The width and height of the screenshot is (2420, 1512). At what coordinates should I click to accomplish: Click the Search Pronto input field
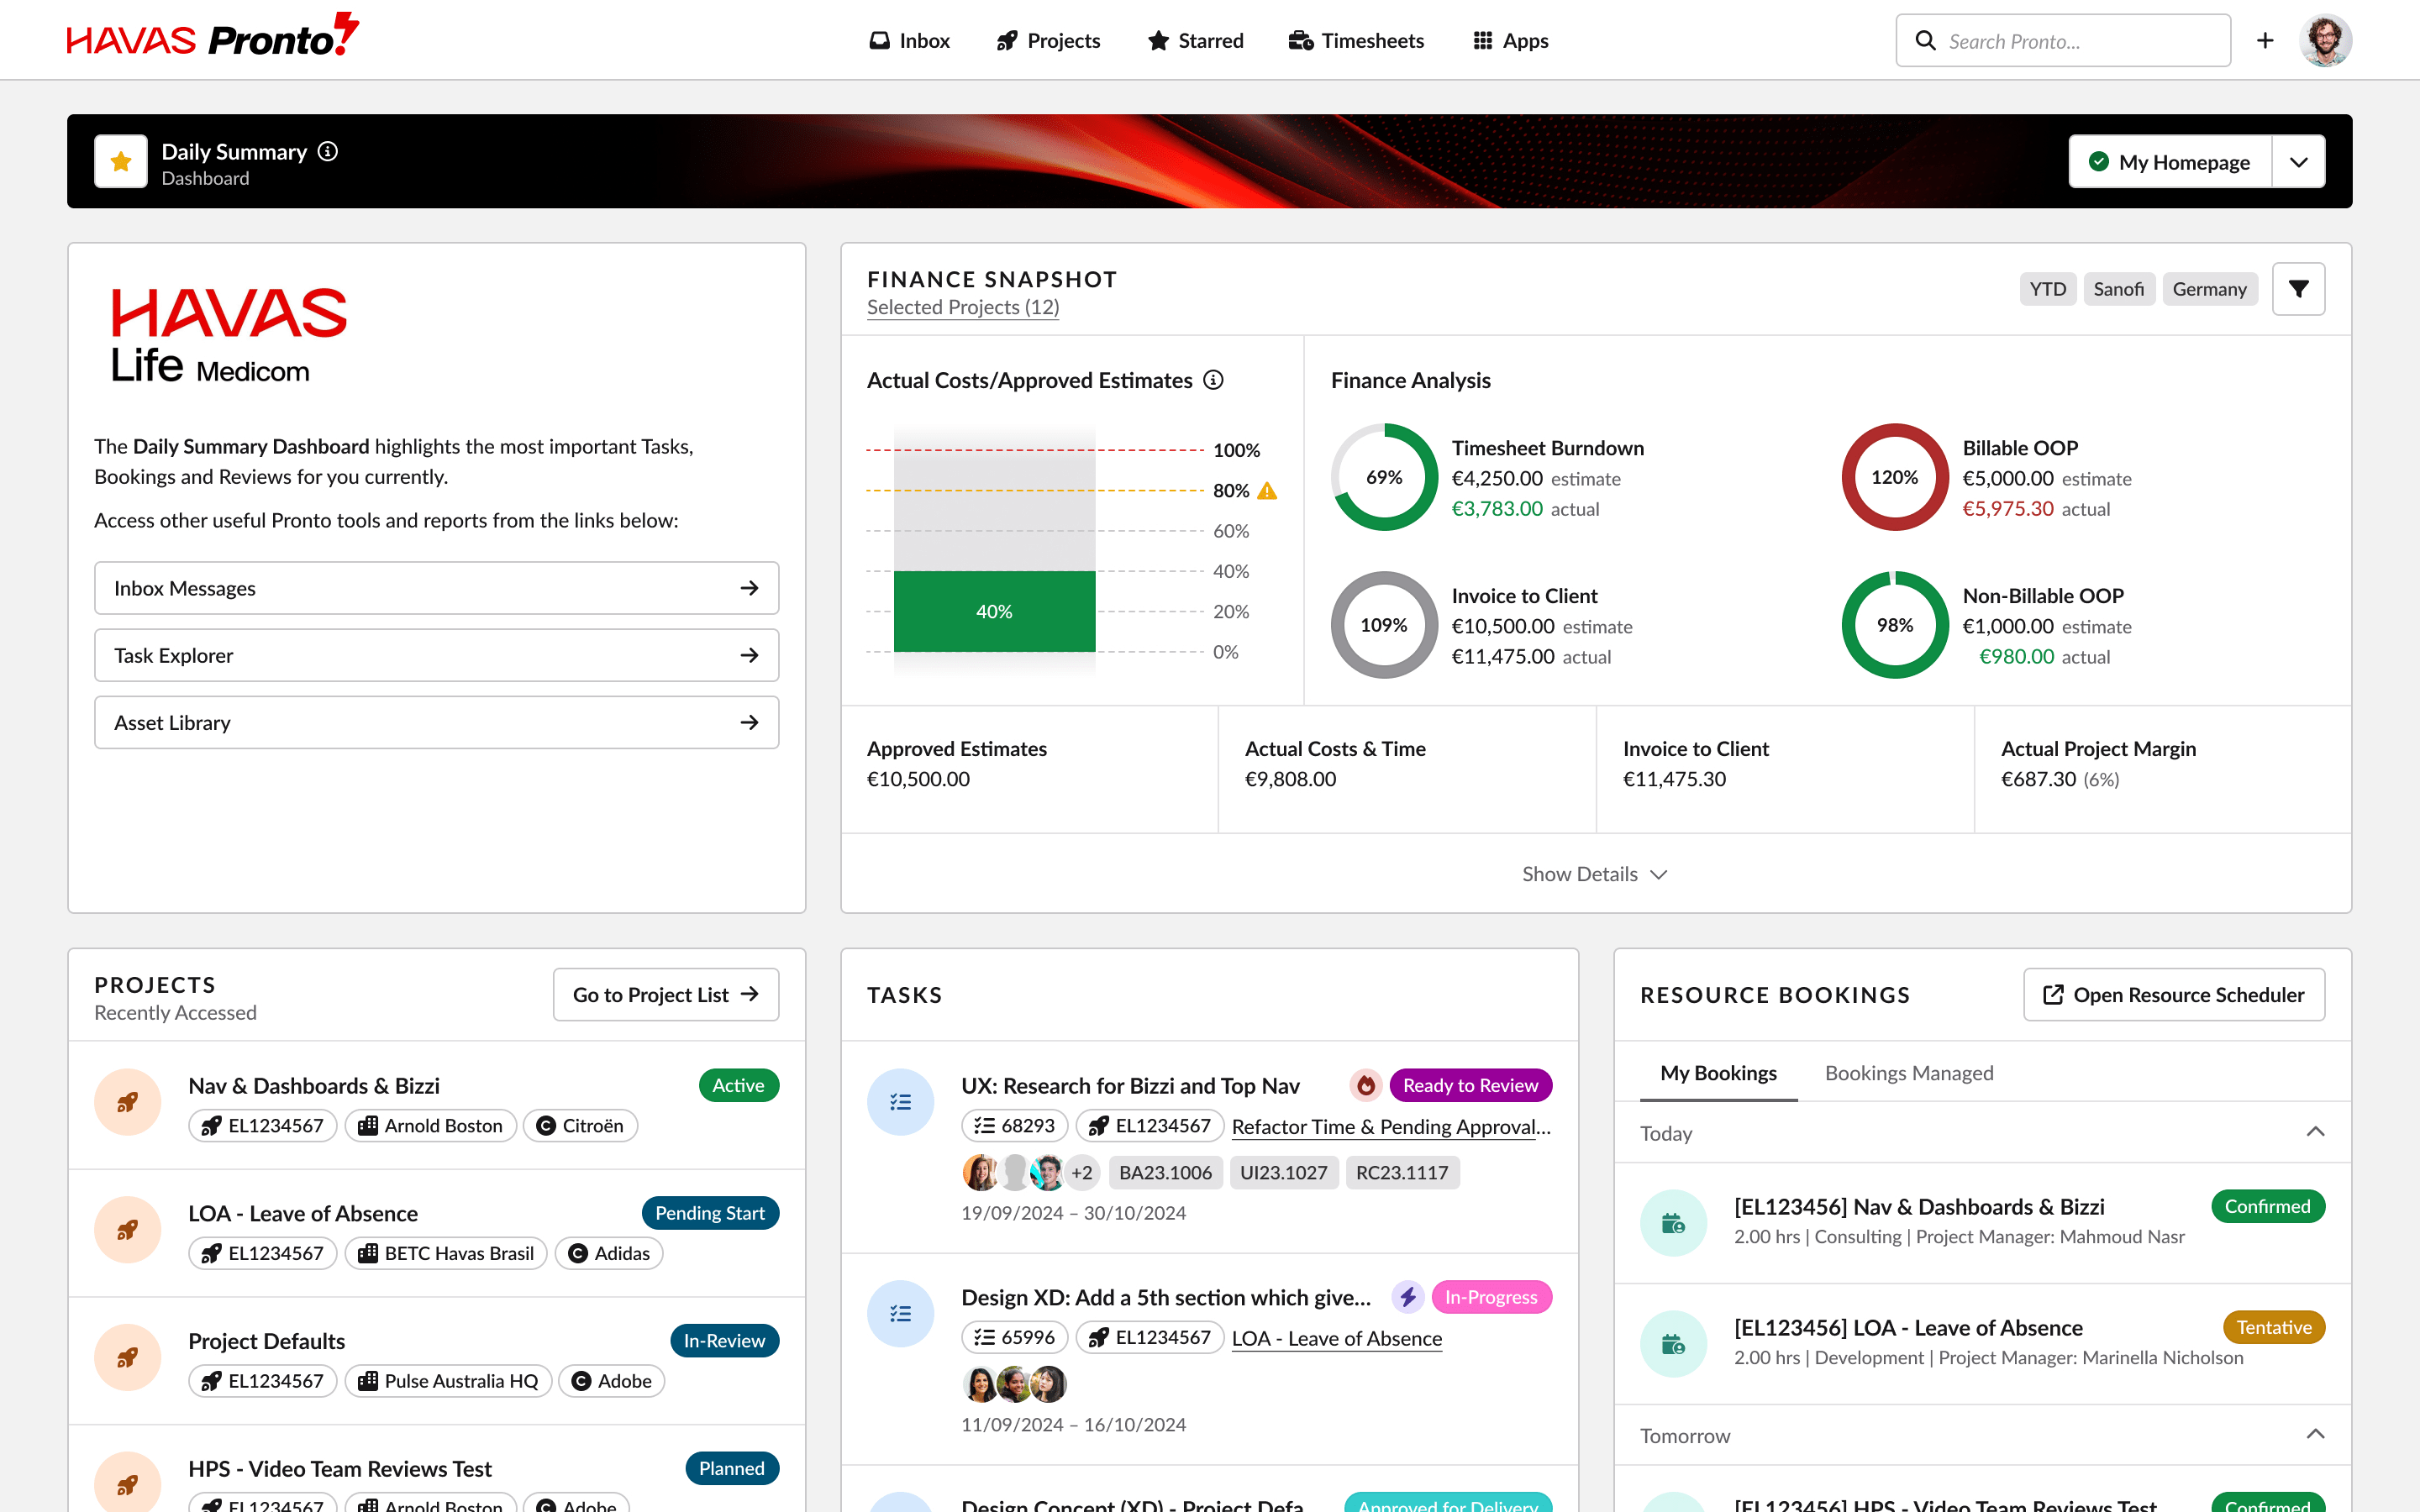(2063, 41)
